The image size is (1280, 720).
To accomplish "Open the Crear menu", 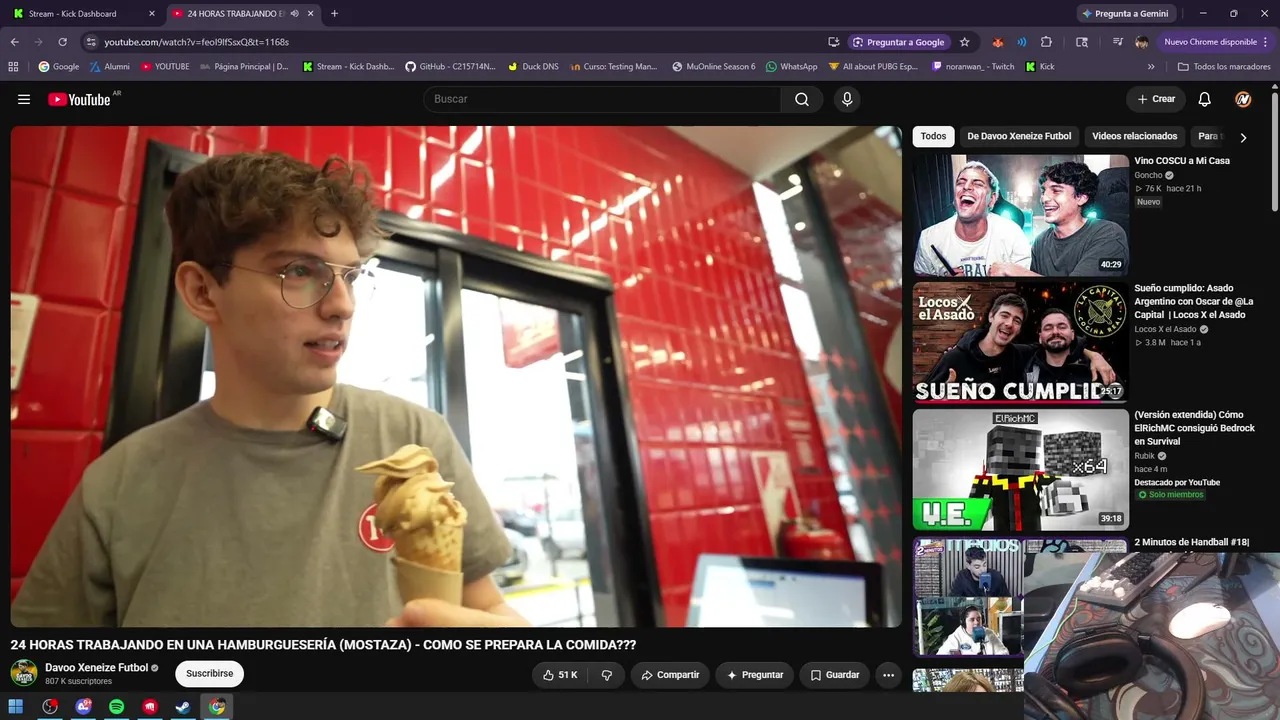I will 1156,99.
